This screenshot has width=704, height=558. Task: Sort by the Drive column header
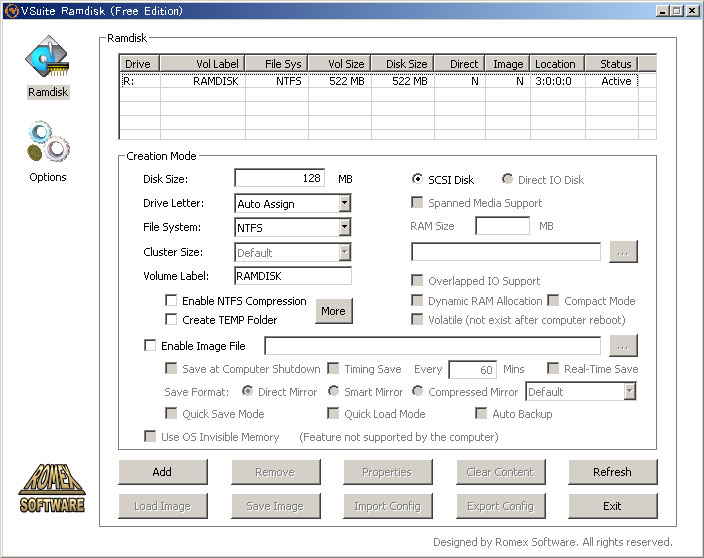coord(140,63)
